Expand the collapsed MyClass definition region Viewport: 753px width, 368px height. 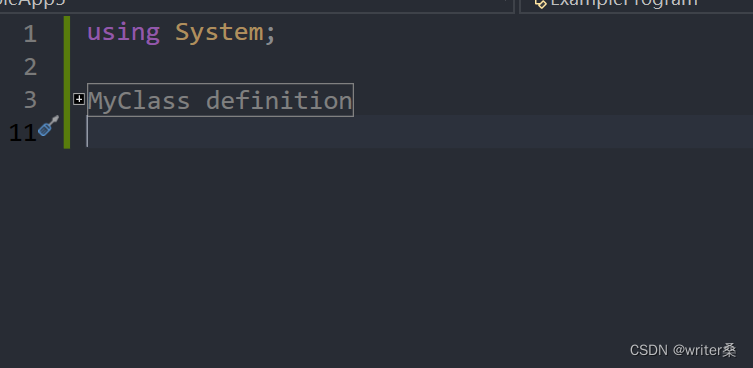[79, 99]
